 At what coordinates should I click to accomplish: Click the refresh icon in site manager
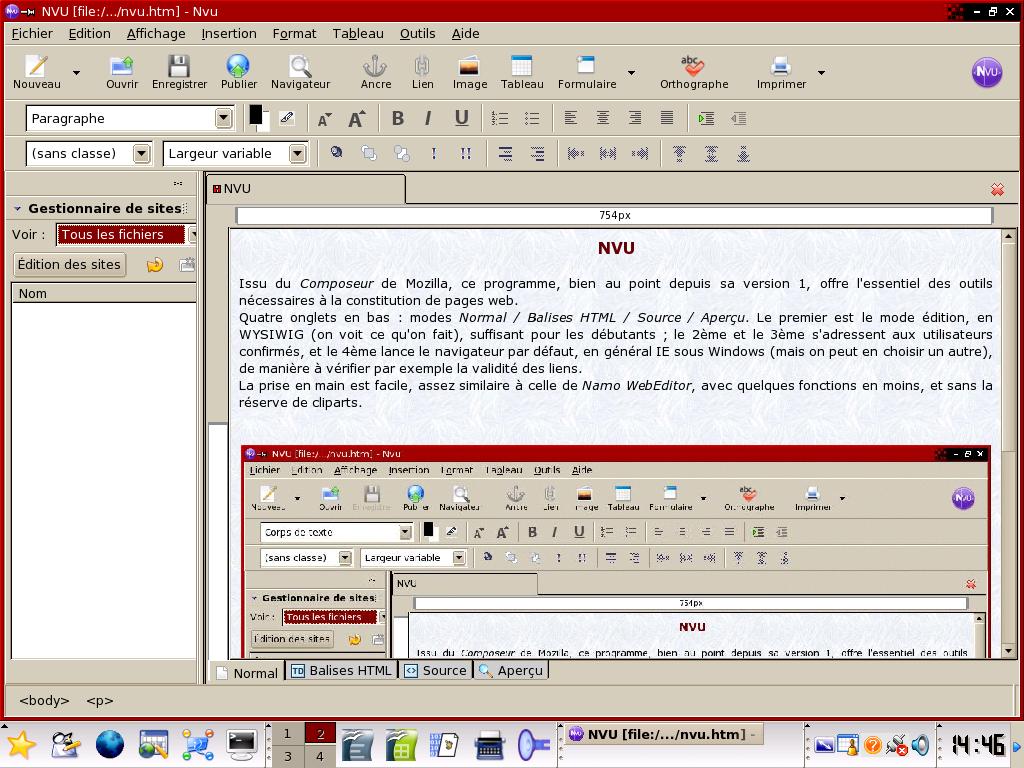click(x=155, y=264)
